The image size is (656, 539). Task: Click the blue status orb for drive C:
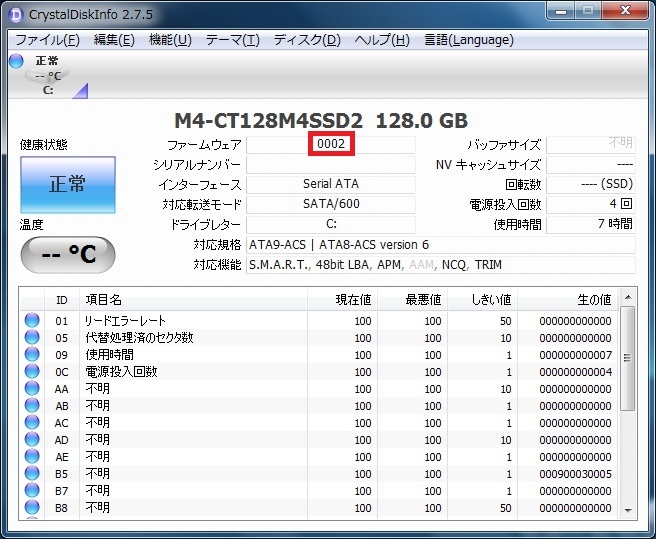pos(16,61)
